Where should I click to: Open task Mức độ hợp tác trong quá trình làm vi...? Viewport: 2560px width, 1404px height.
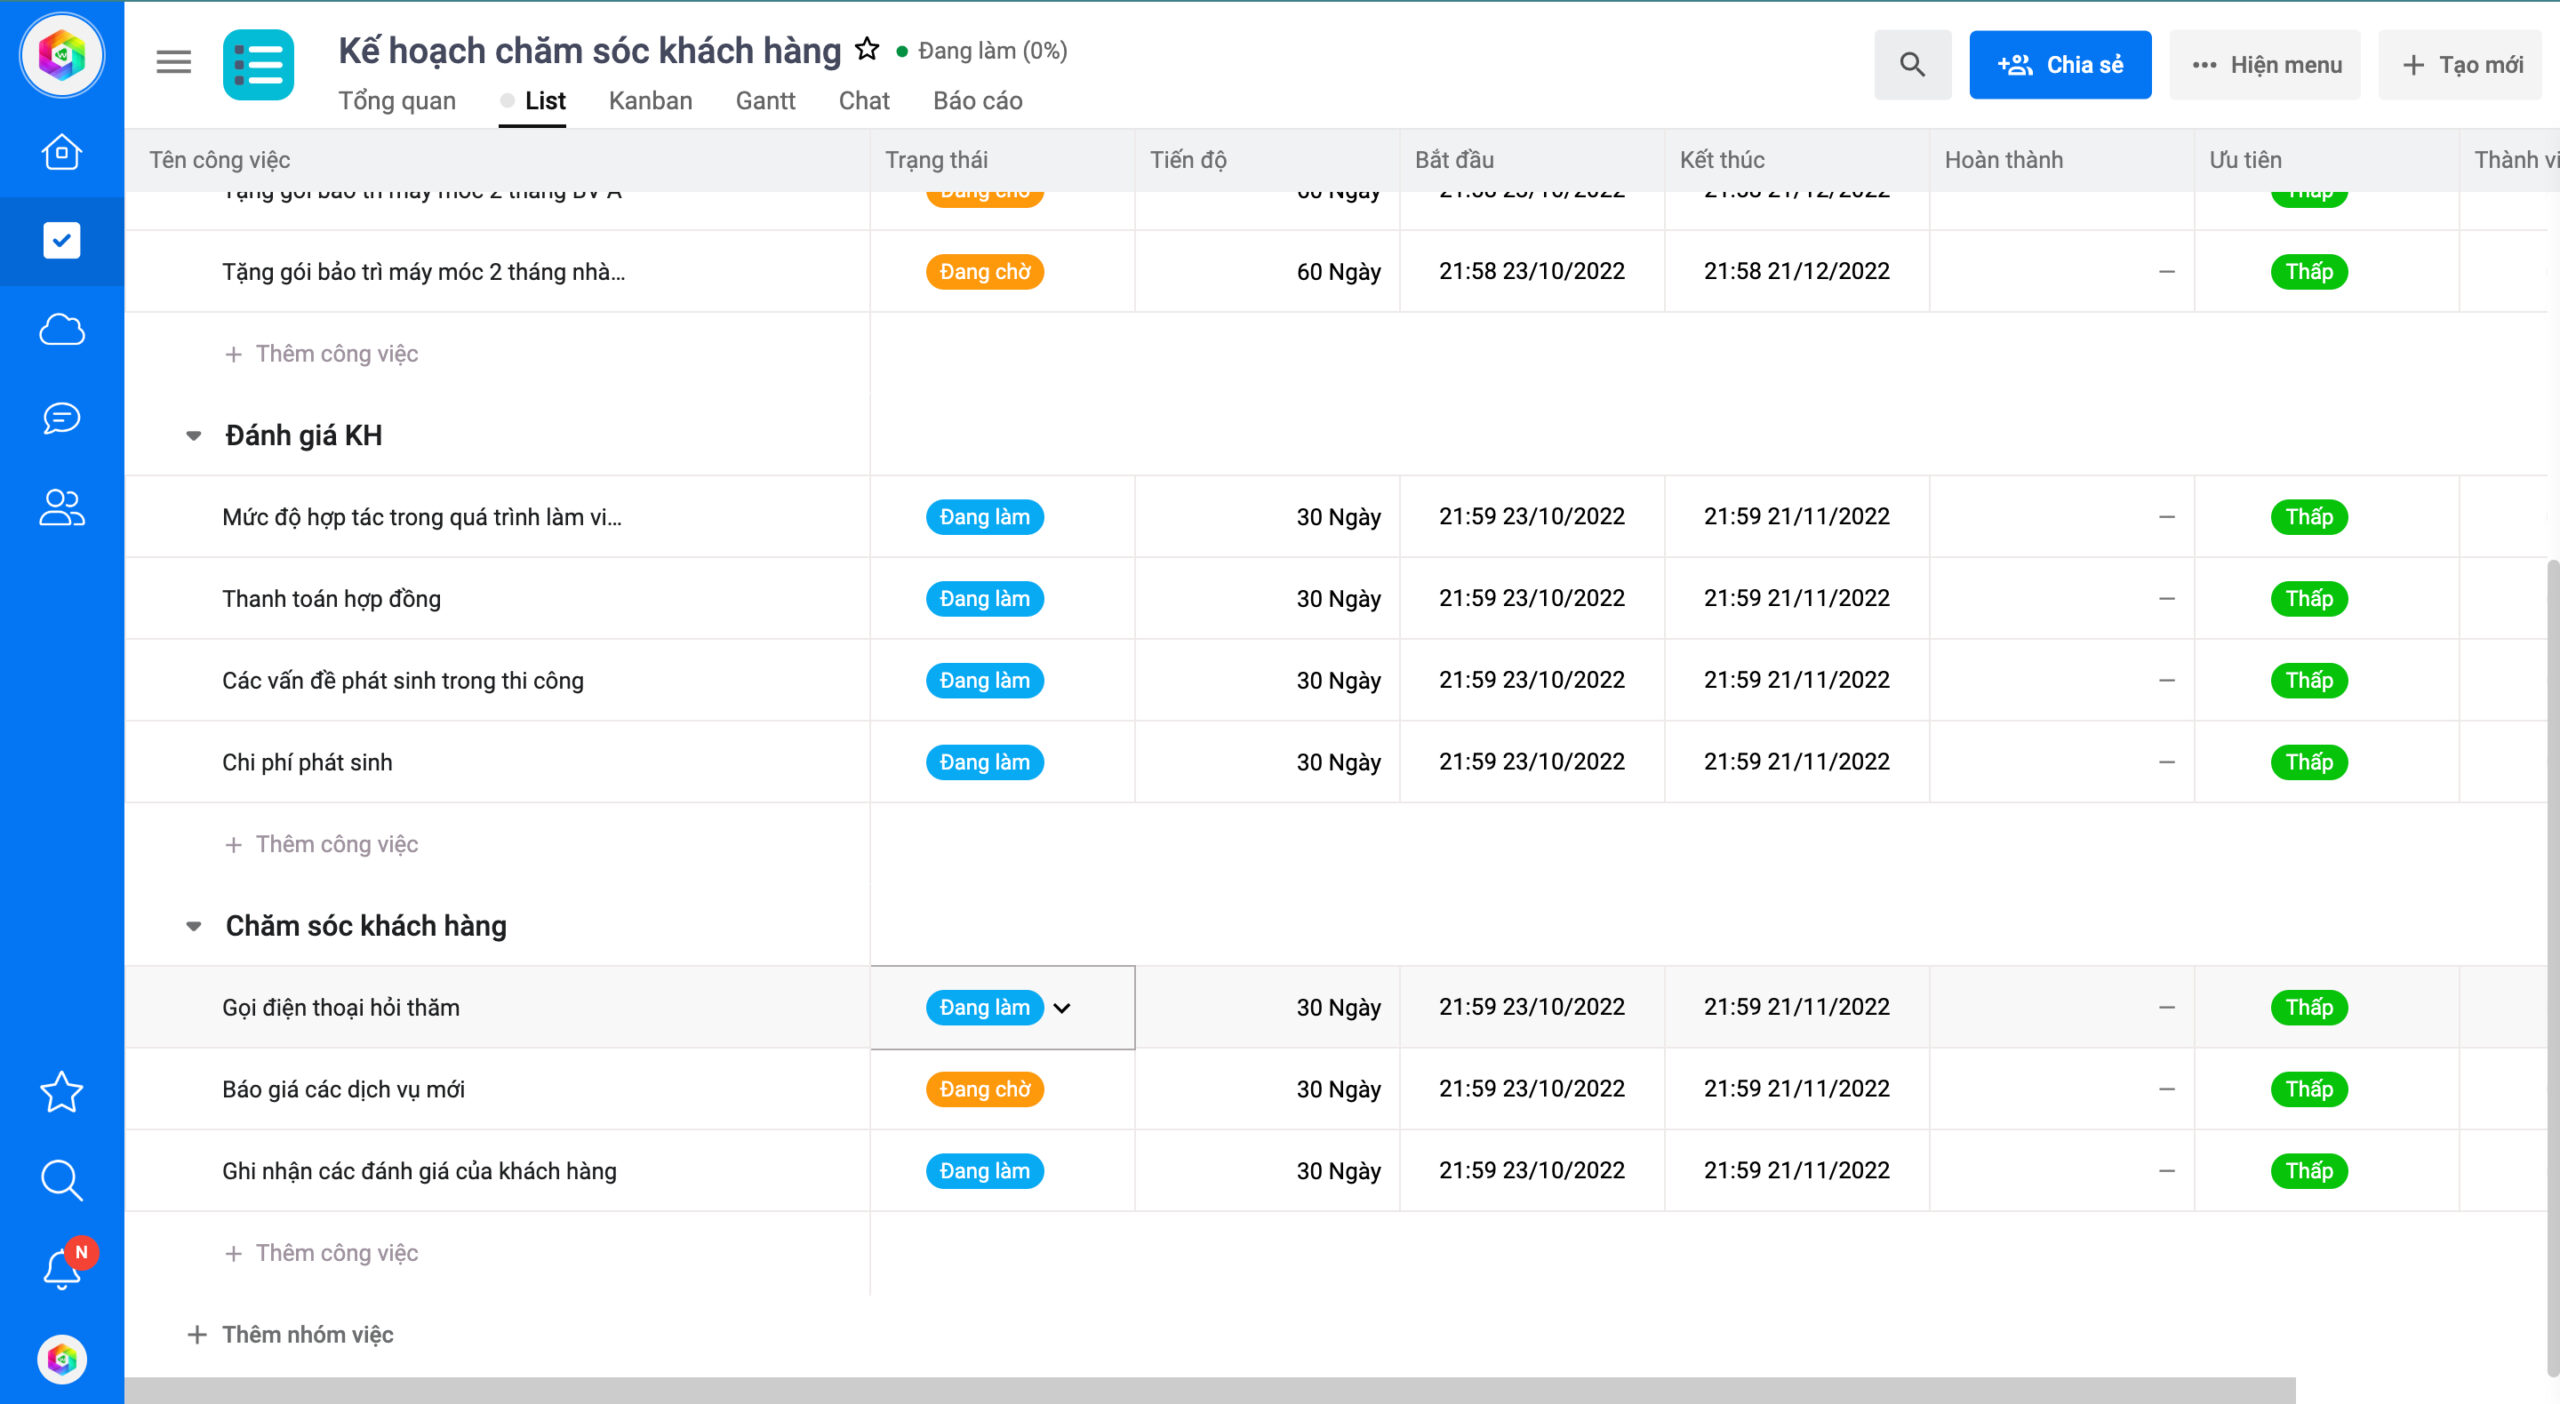coord(422,517)
